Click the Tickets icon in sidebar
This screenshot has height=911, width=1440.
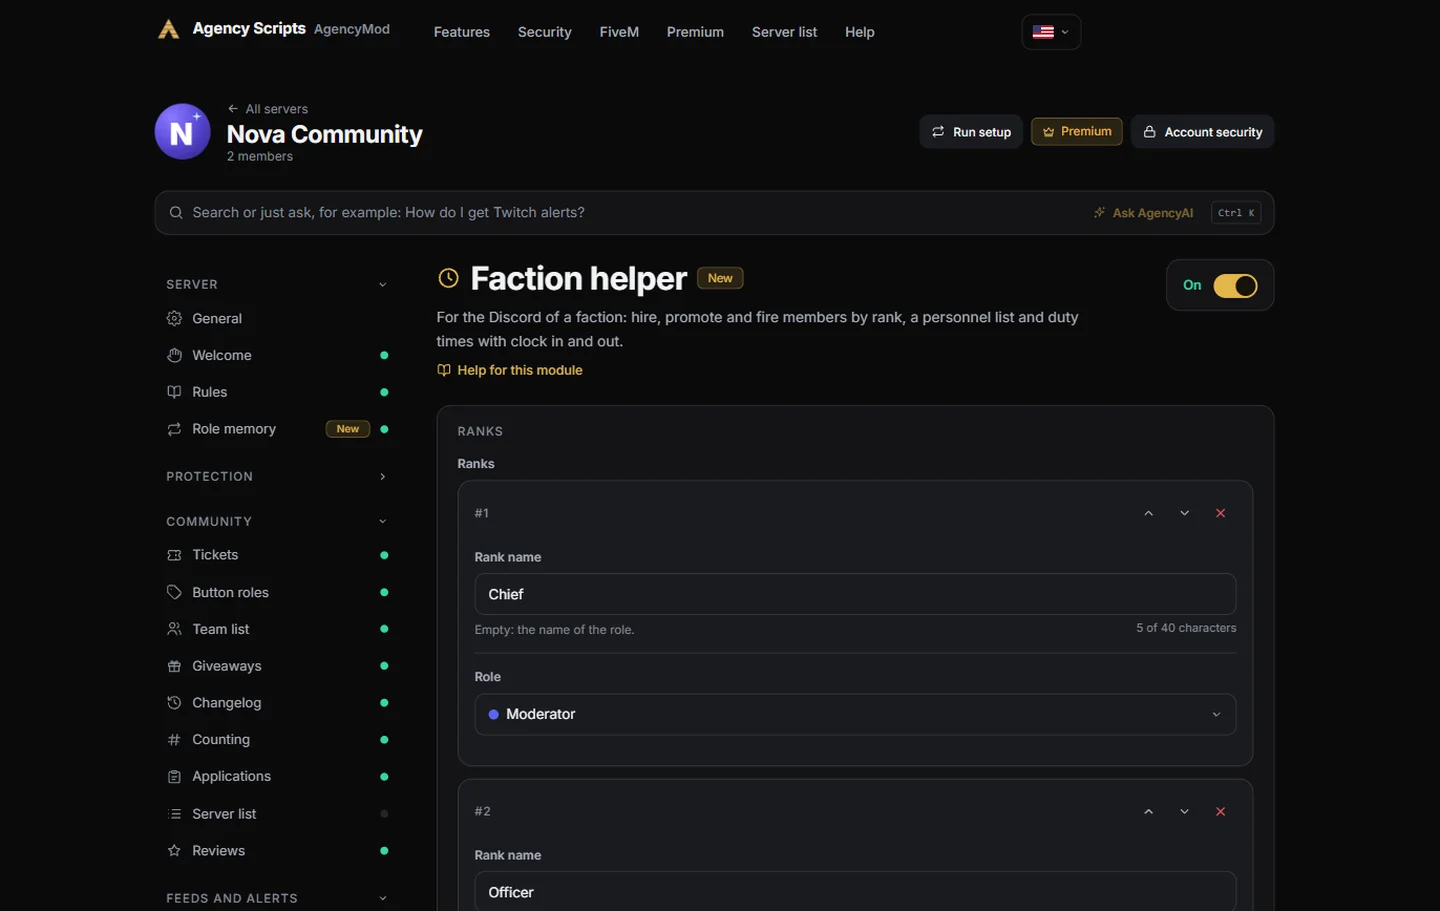pyautogui.click(x=174, y=555)
